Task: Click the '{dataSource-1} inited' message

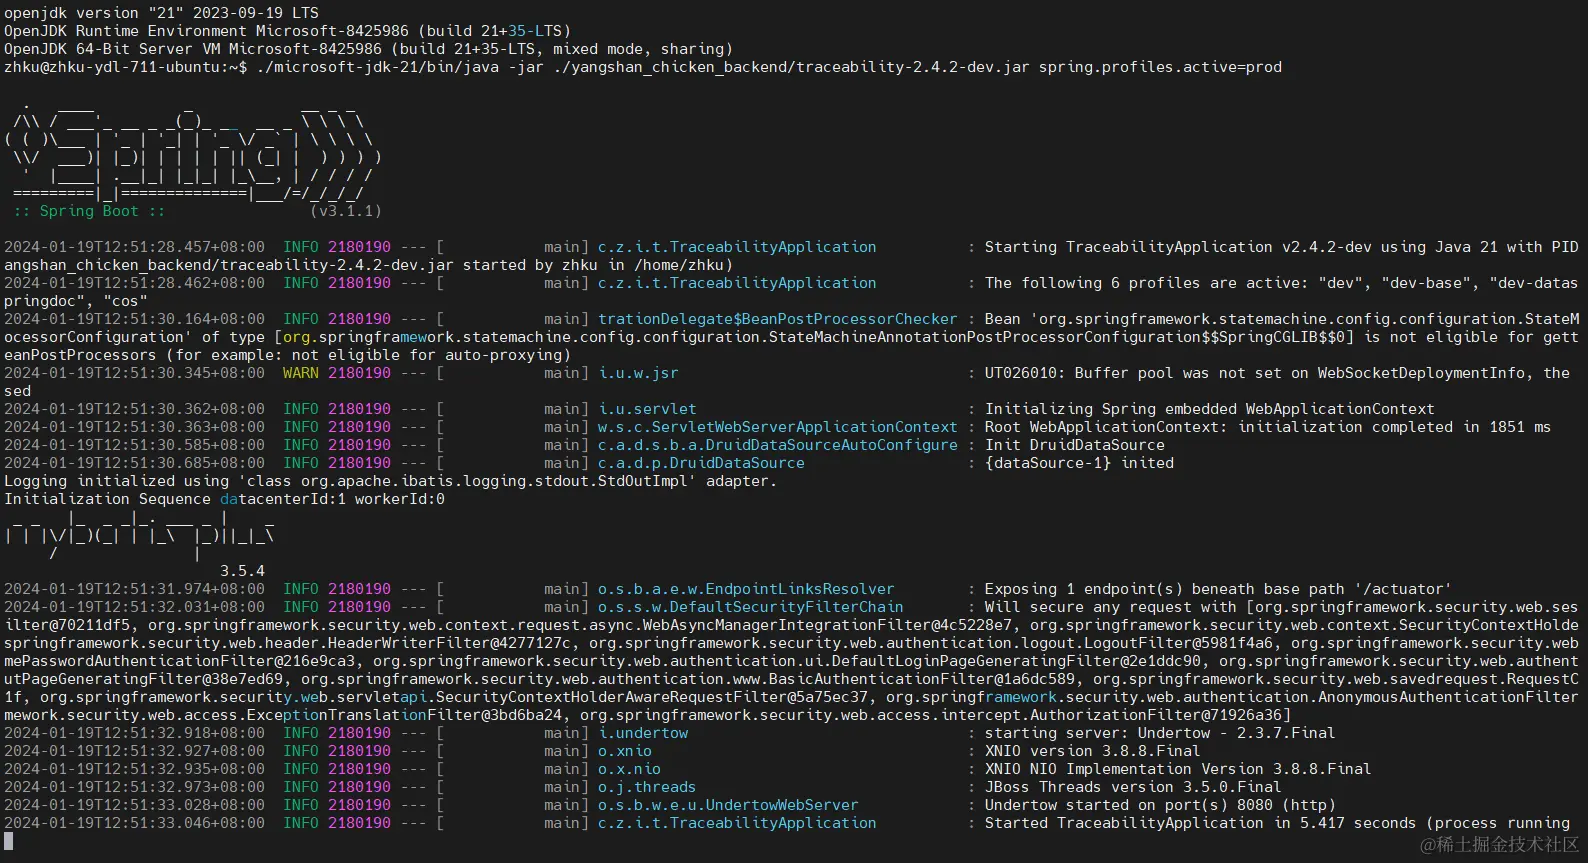Action: [x=1079, y=463]
